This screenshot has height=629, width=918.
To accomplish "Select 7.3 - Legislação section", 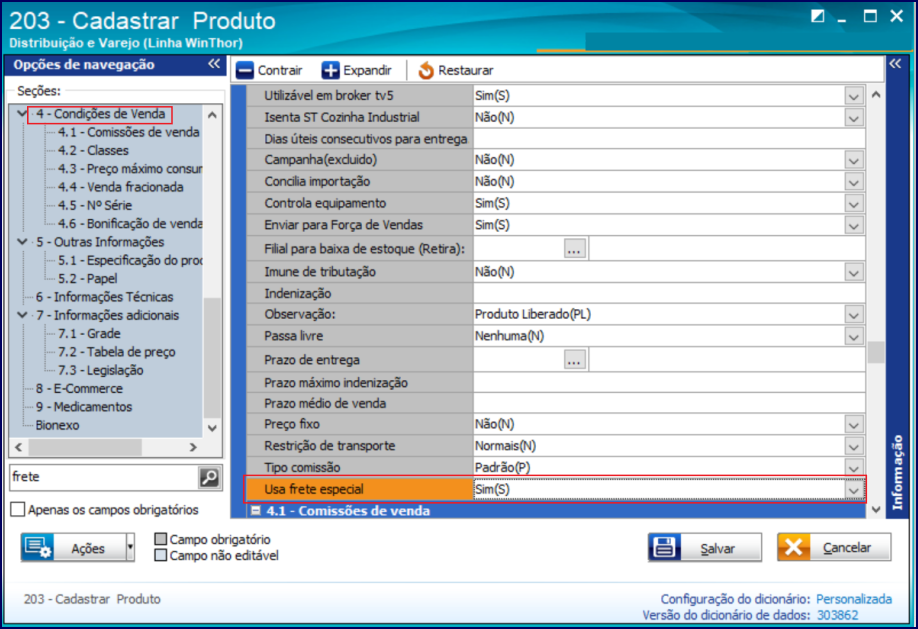I will click(101, 370).
